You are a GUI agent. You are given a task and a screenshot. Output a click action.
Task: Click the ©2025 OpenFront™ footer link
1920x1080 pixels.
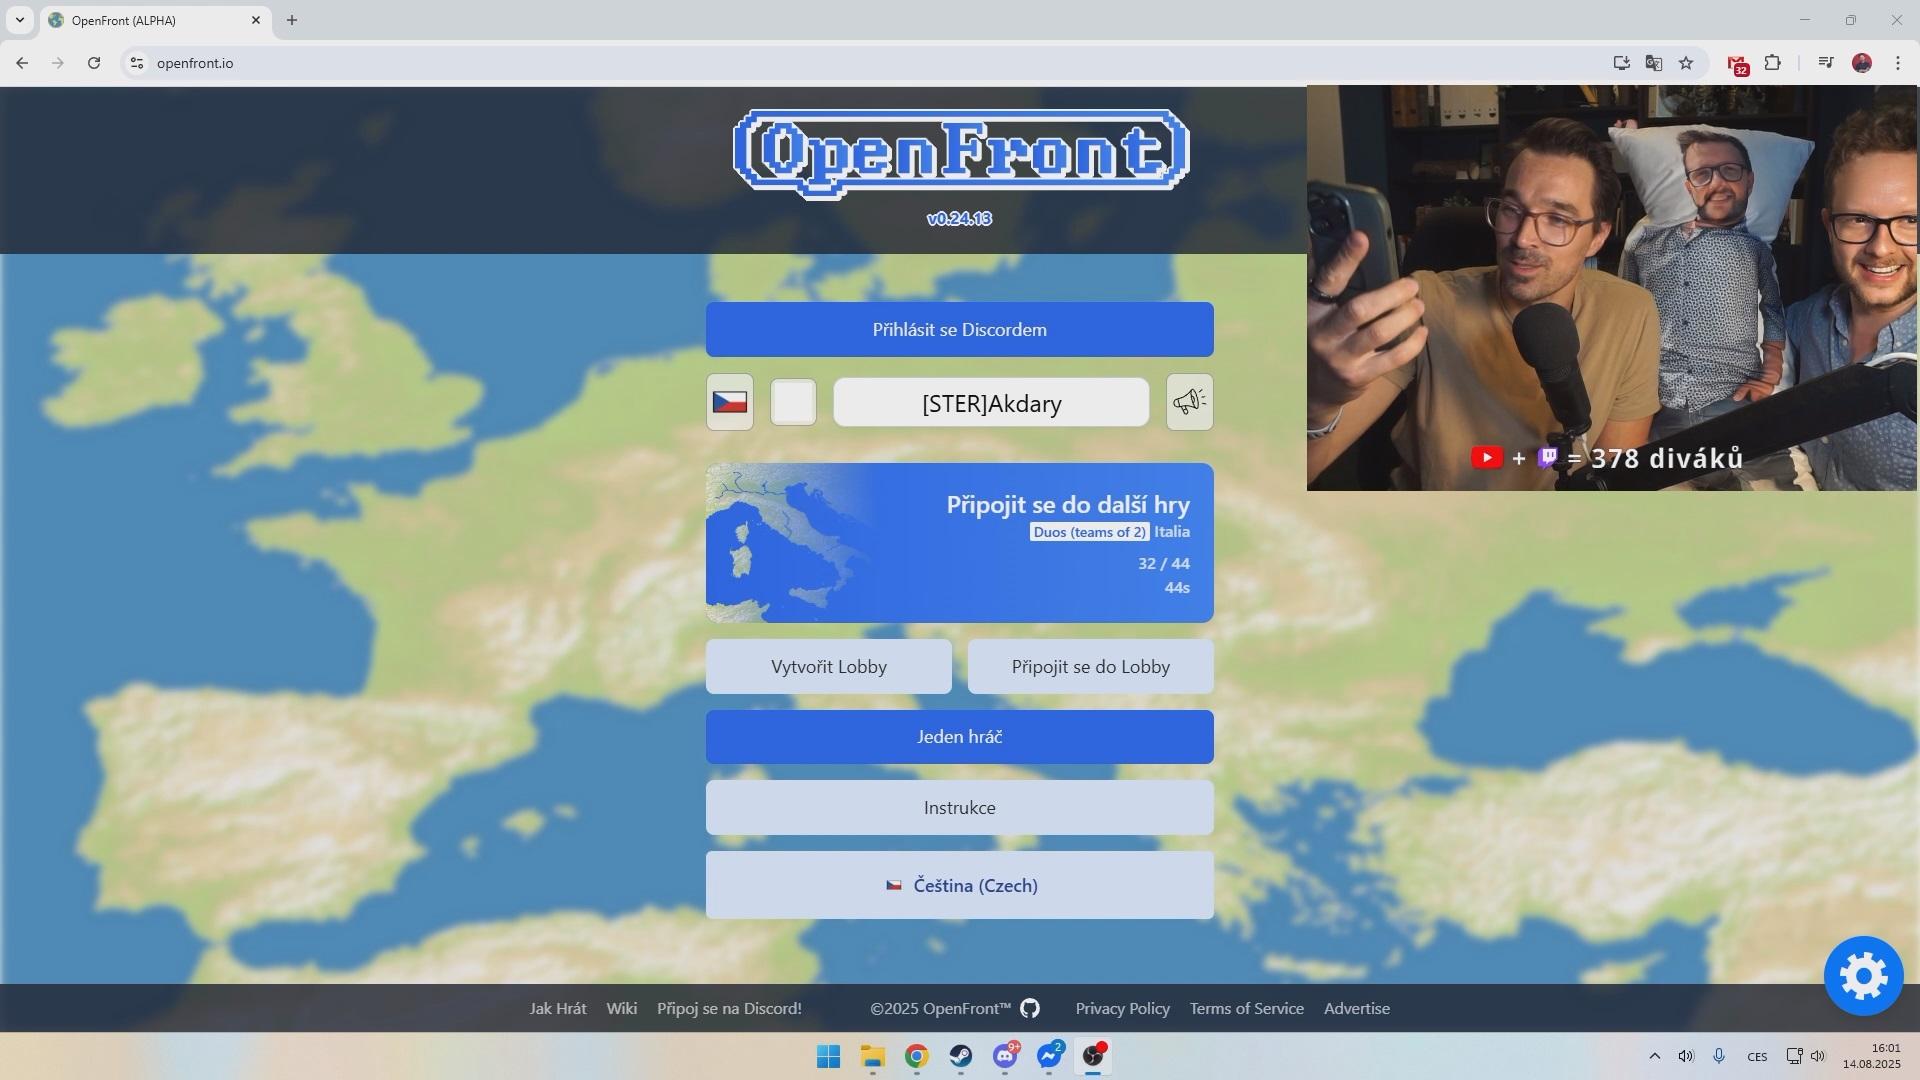coord(940,1008)
